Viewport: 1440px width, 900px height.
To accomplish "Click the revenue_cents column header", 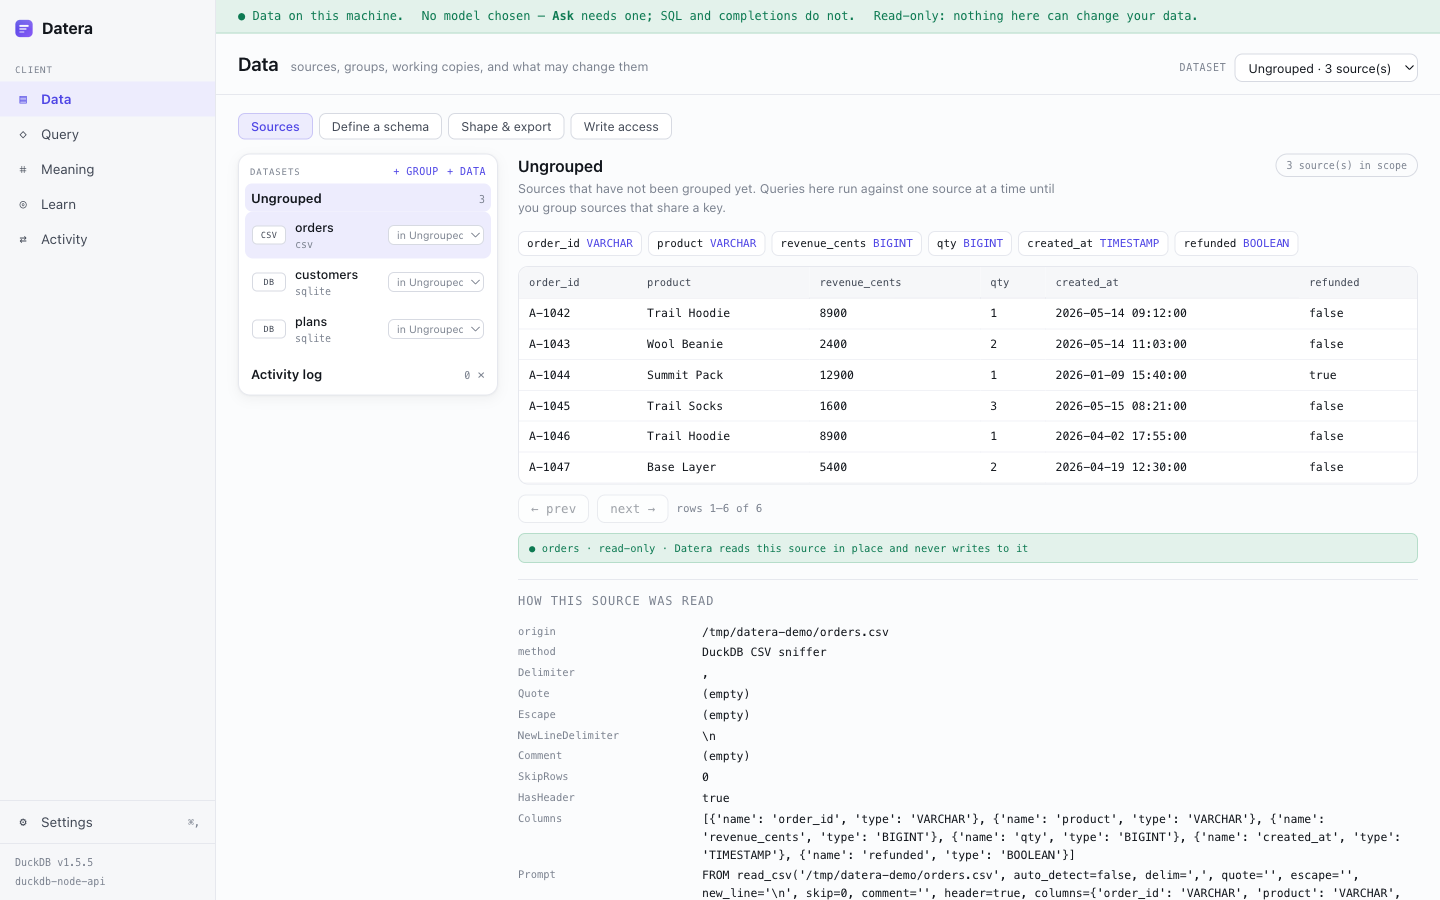I will 860,282.
